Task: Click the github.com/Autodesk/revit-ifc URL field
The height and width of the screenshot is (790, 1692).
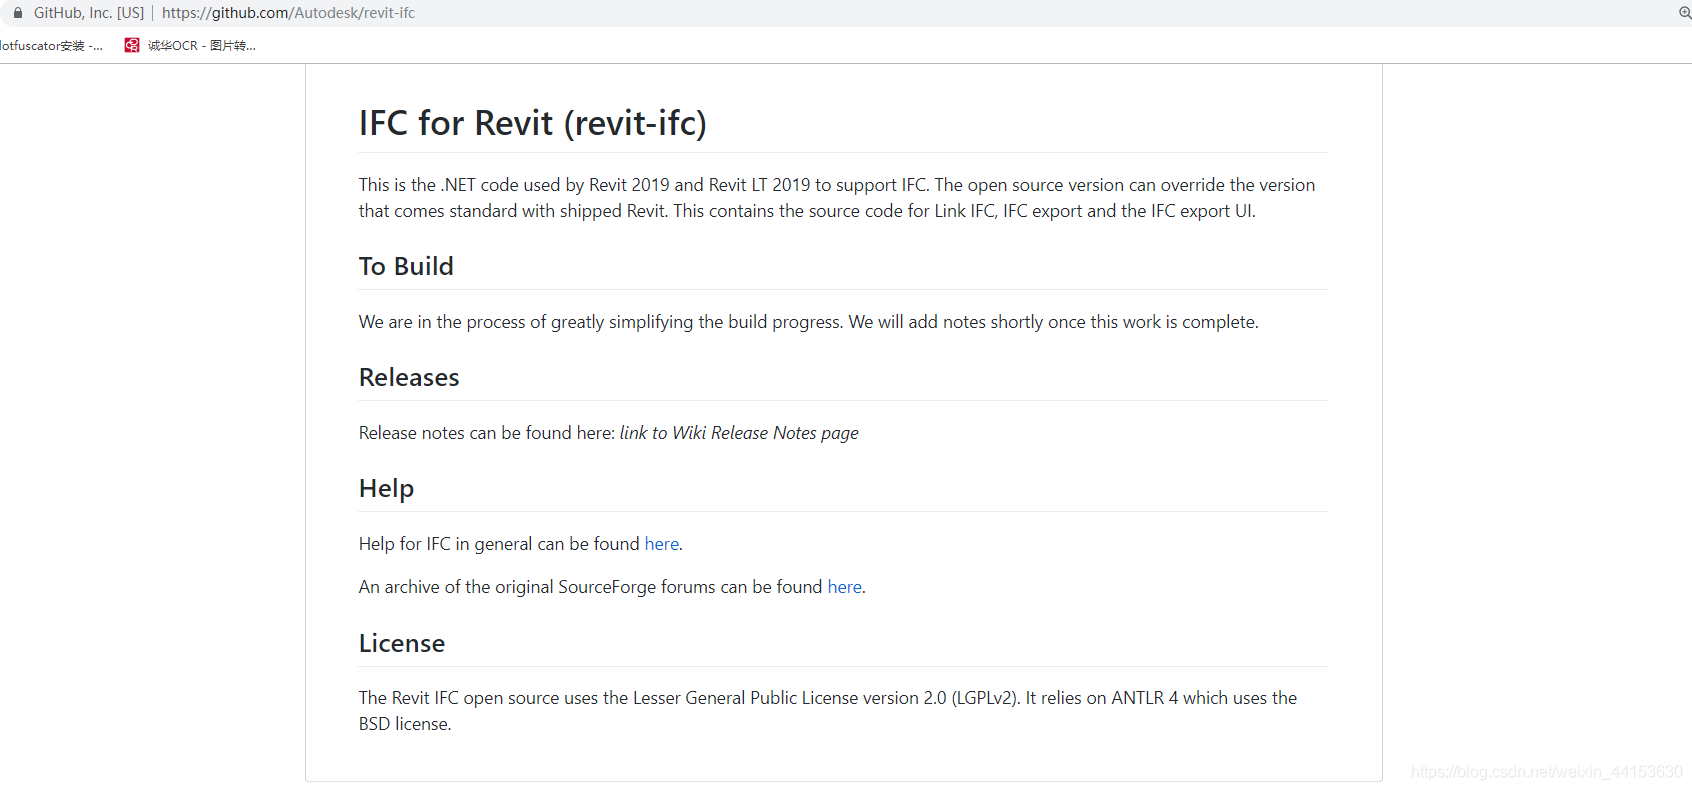Action: click(288, 13)
